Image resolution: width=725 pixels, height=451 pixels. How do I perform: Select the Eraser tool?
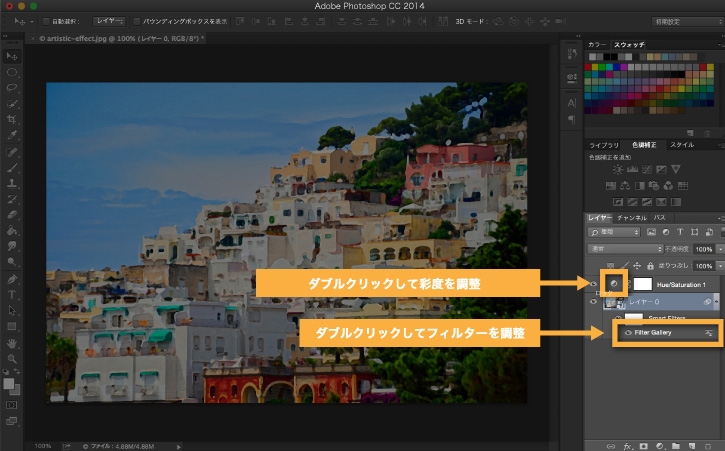[12, 215]
